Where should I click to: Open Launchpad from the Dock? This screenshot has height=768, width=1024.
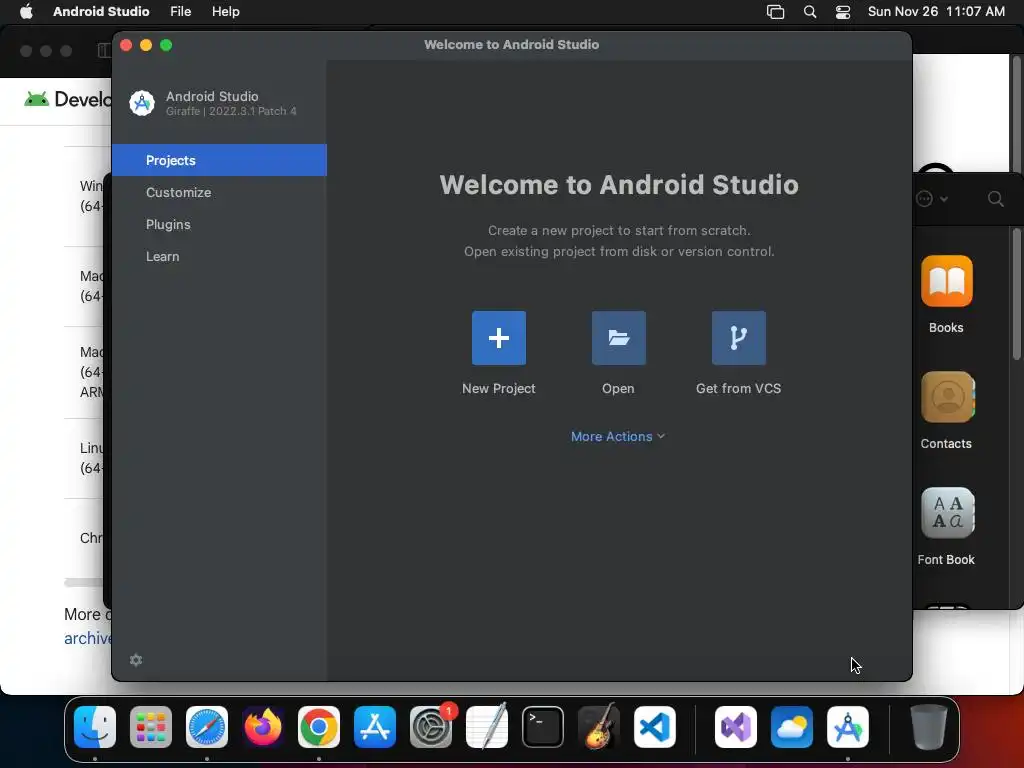coord(151,726)
